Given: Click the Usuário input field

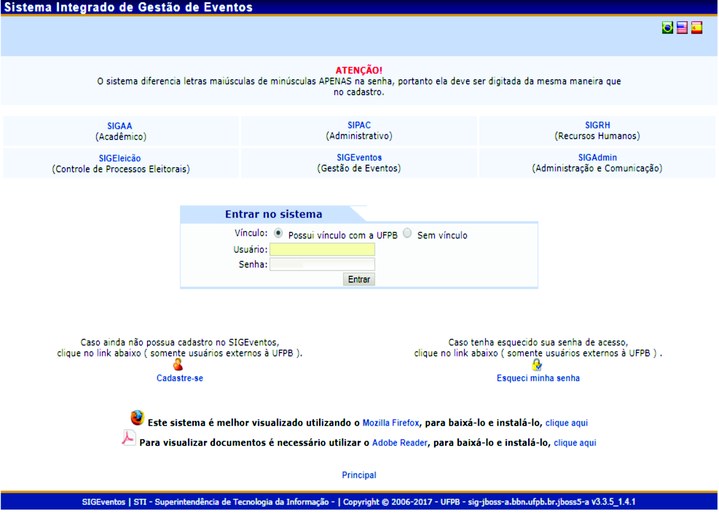Looking at the screenshot, I should (x=321, y=250).
